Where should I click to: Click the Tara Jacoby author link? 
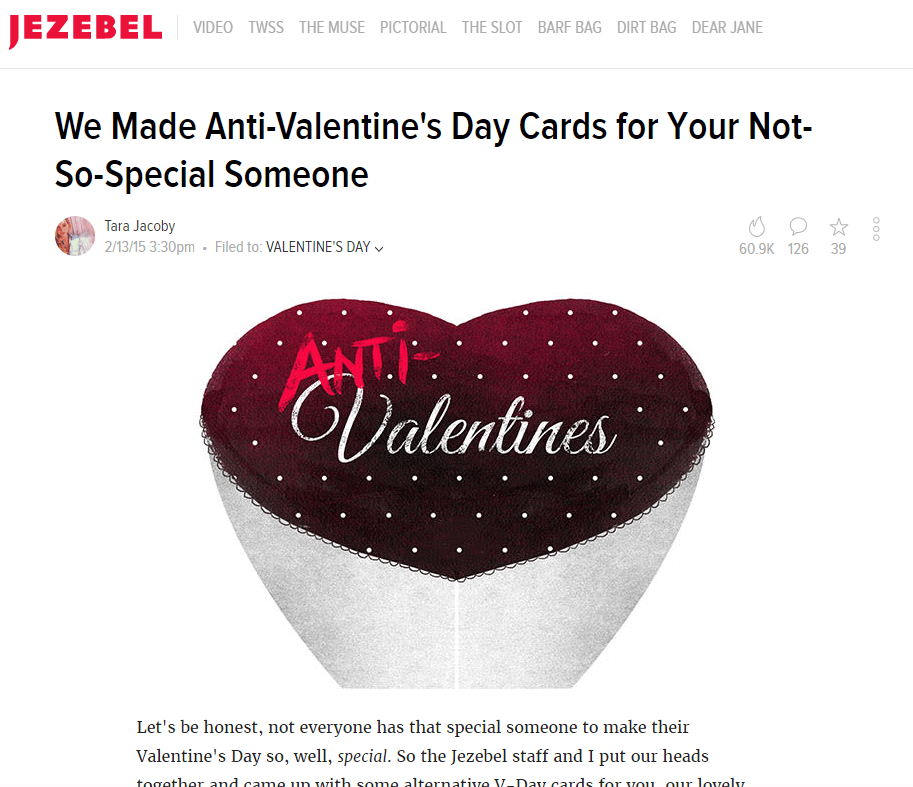click(140, 226)
